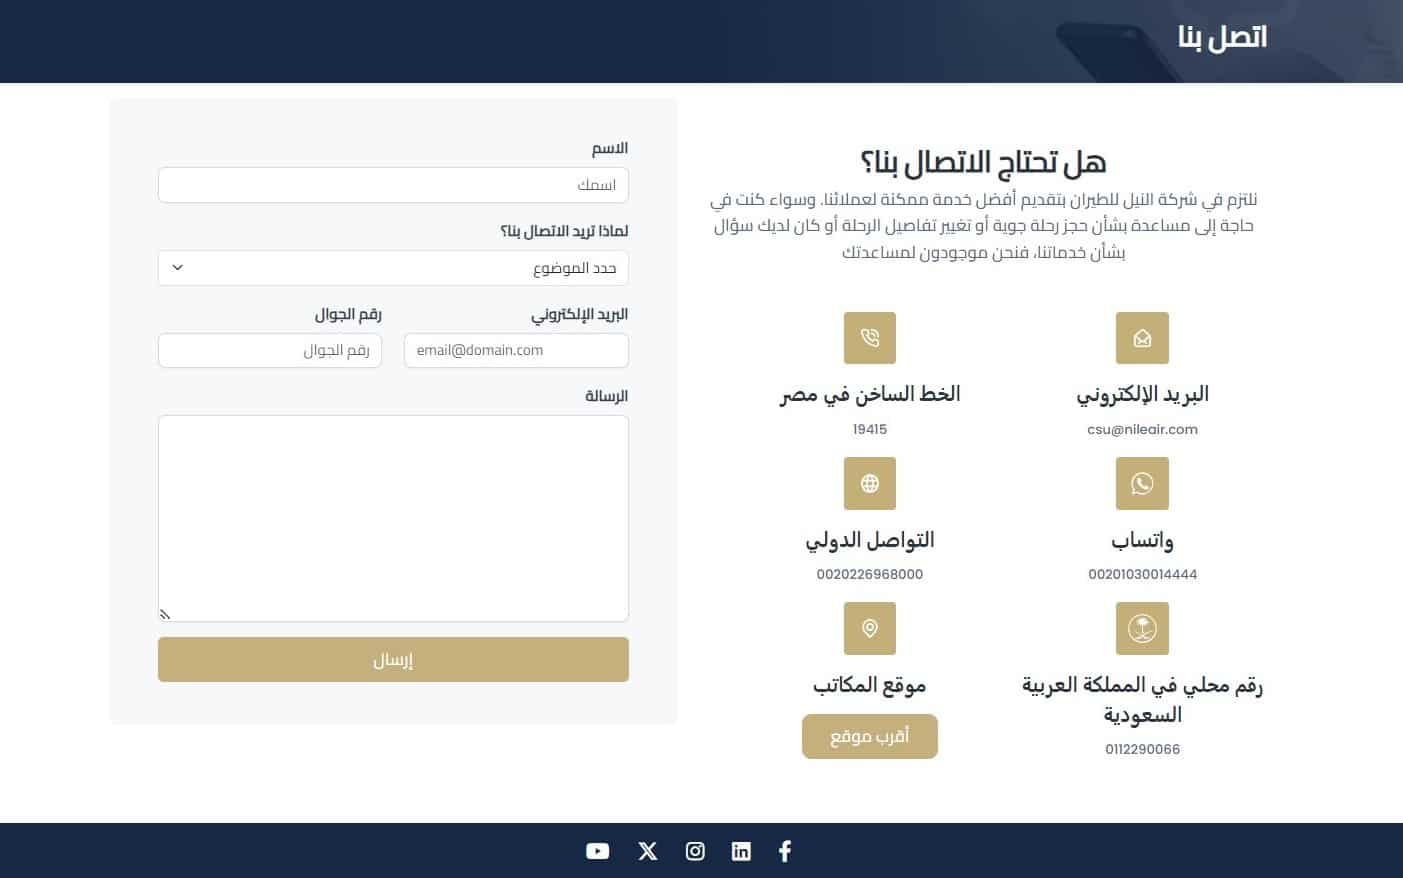This screenshot has width=1403, height=878.
Task: Click the الاسم form label
Action: coord(610,148)
